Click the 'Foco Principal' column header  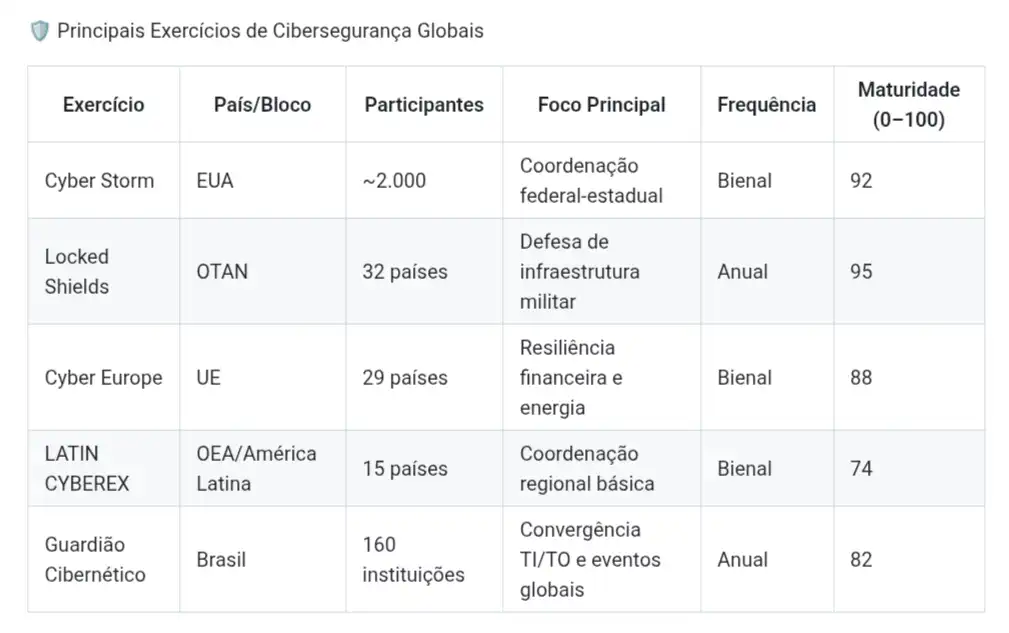point(601,105)
